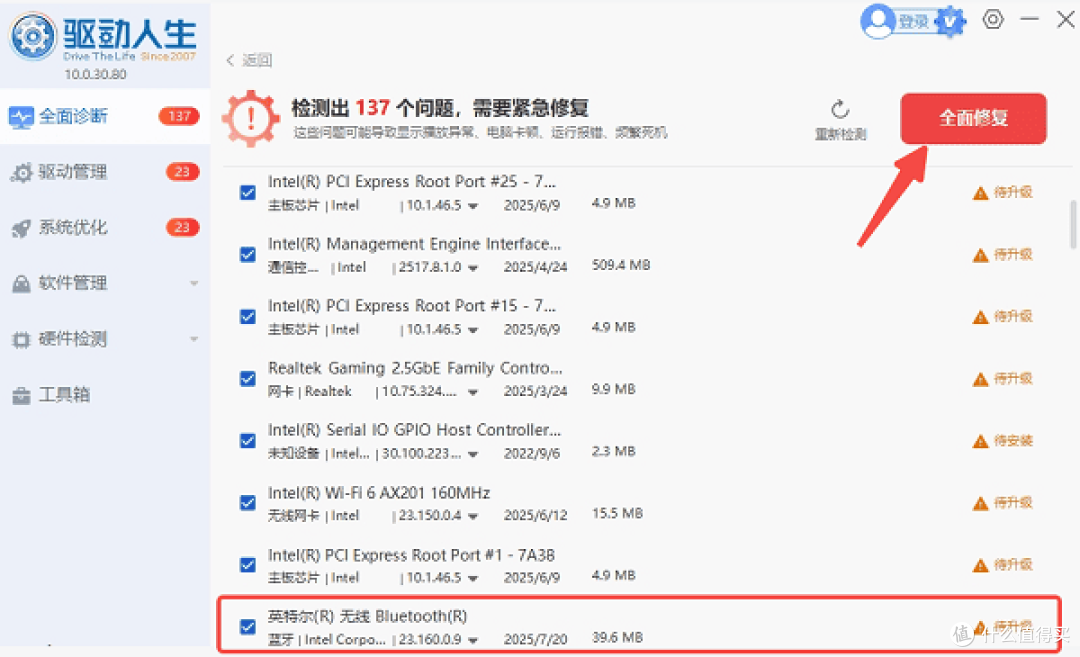Image resolution: width=1080 pixels, height=657 pixels.
Task: Click the 硬件检测 chip icon
Action: 21,340
